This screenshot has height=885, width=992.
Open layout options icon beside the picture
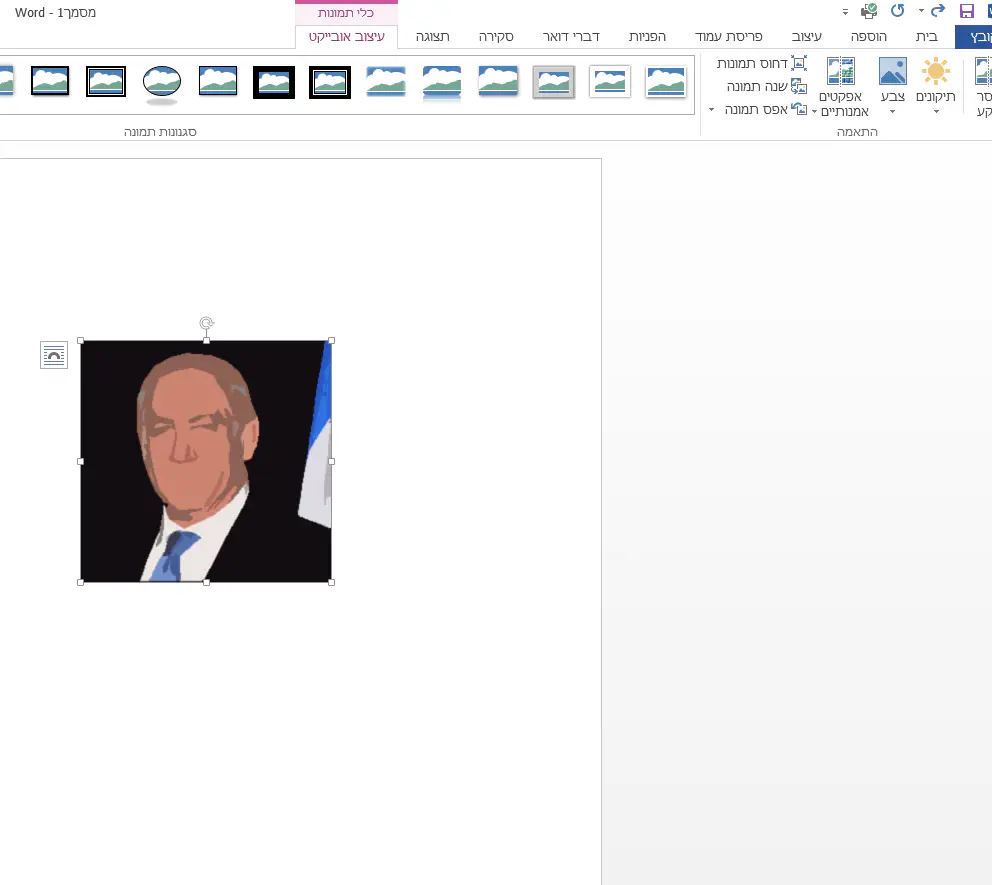coord(54,355)
